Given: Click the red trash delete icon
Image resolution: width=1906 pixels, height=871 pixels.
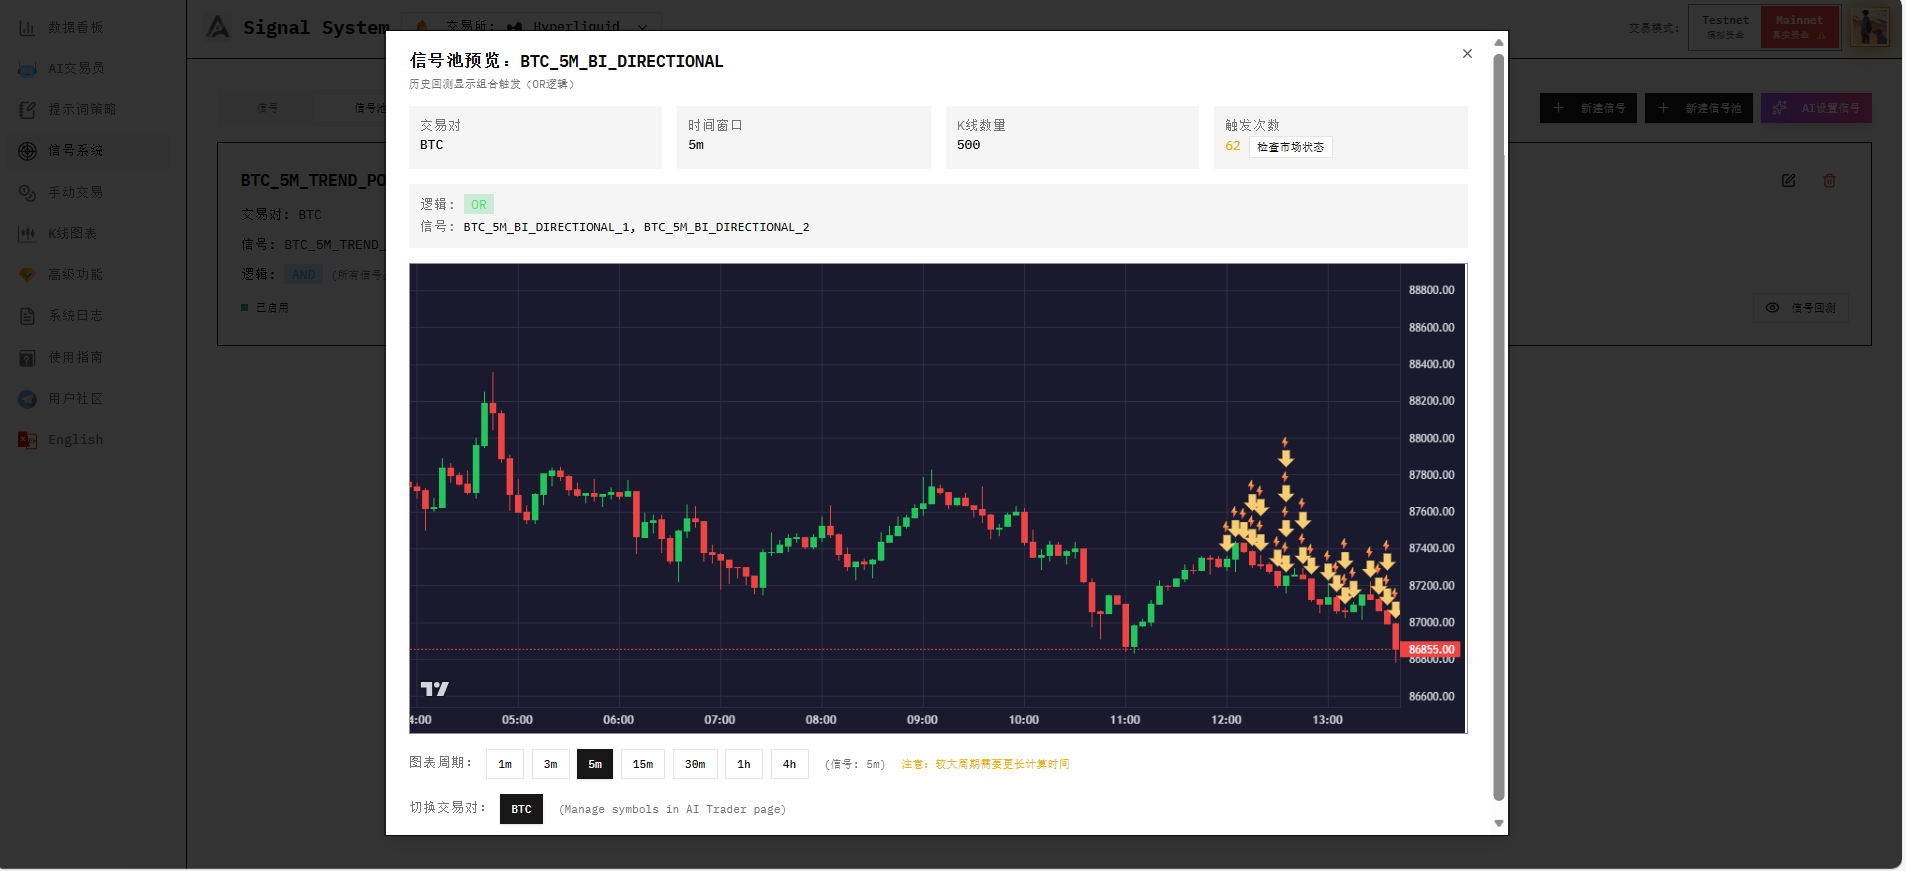Looking at the screenshot, I should click(x=1829, y=181).
